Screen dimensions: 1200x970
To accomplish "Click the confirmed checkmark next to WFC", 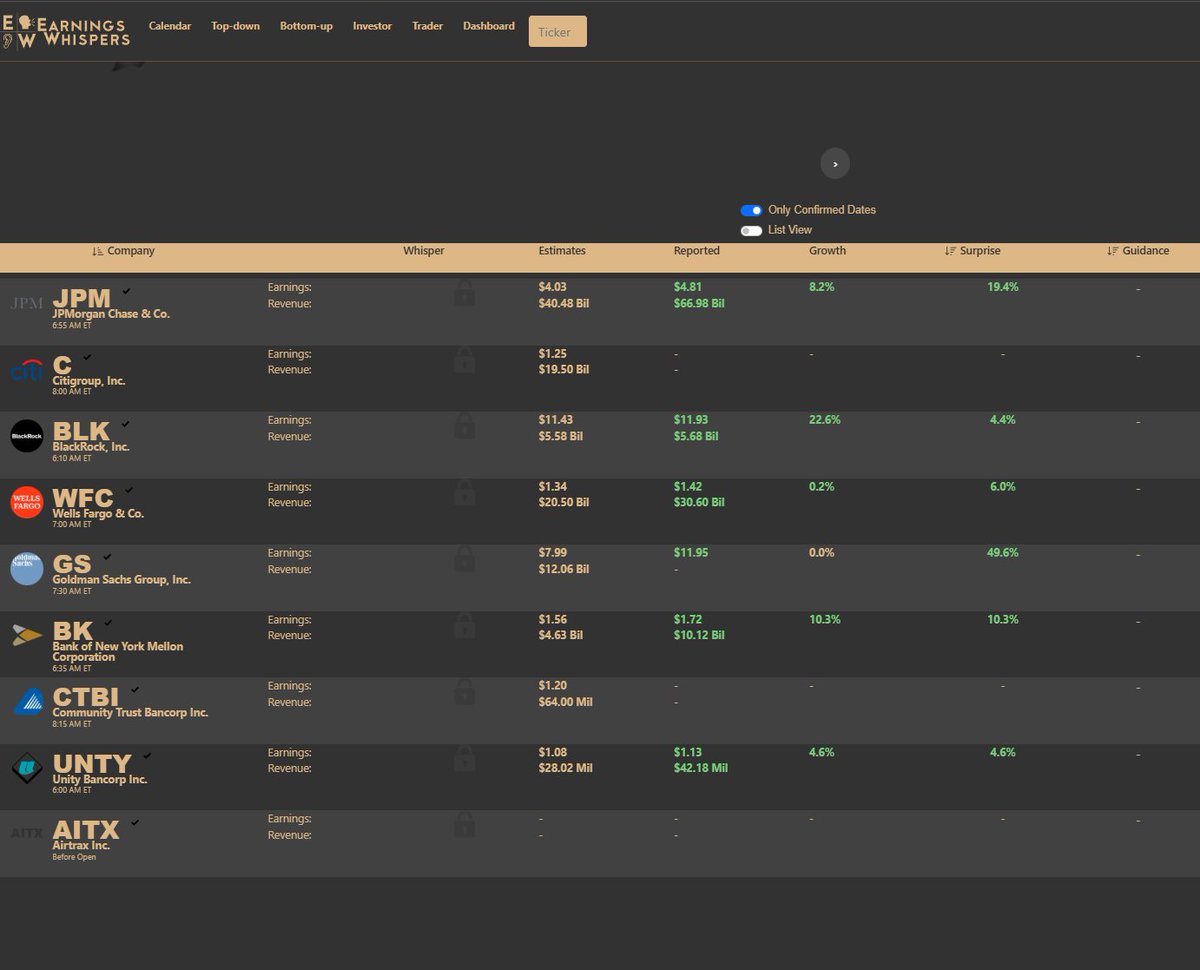I will 128,490.
